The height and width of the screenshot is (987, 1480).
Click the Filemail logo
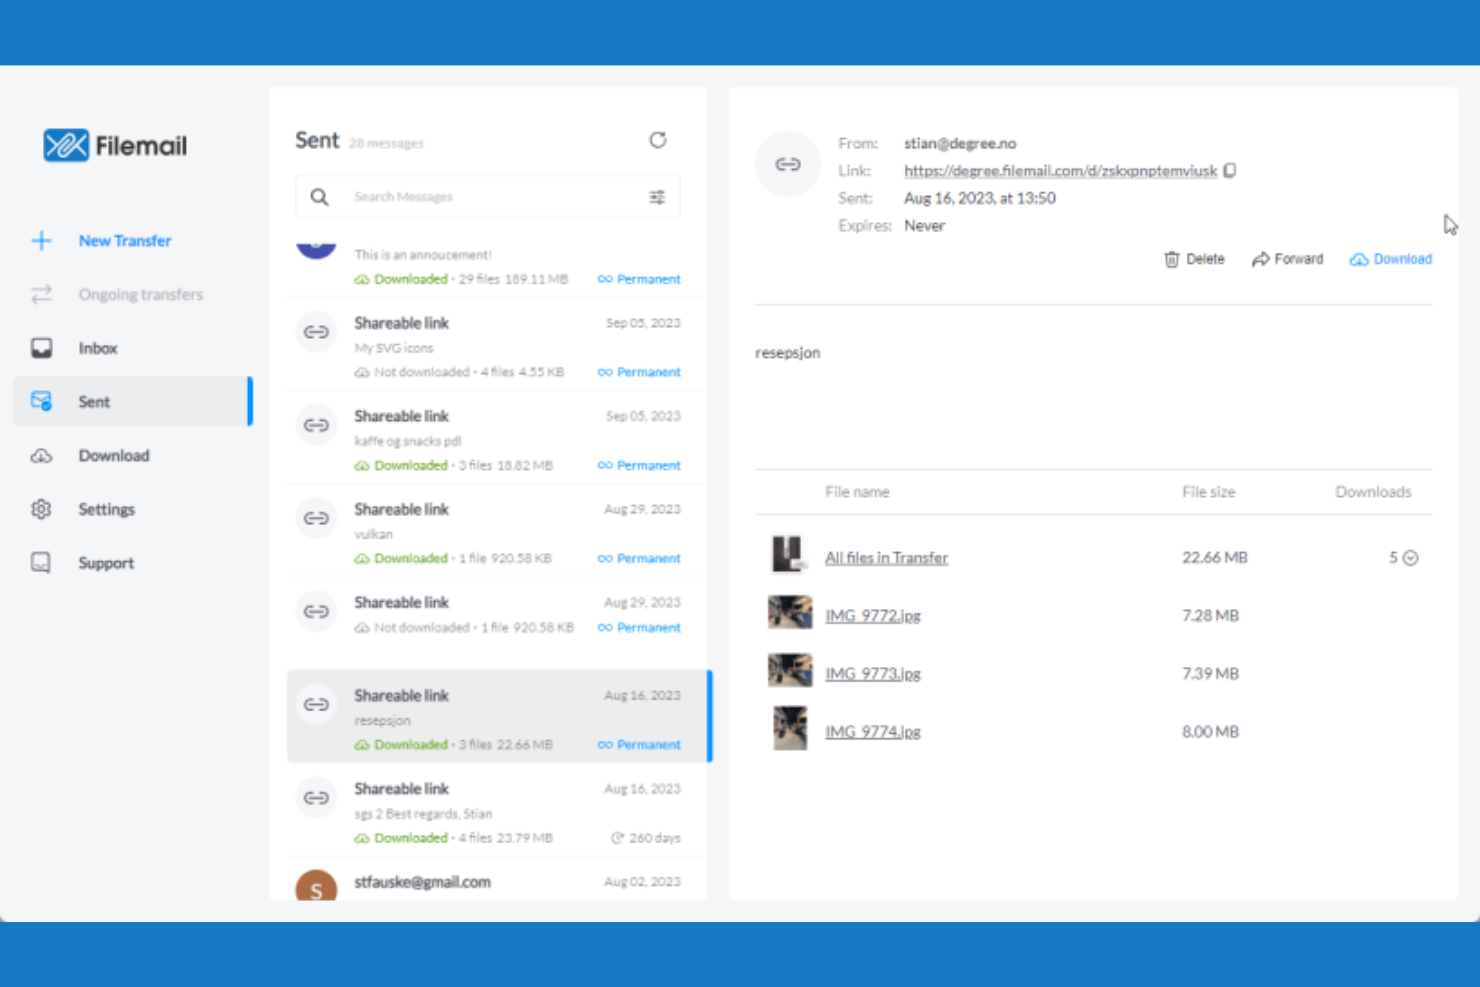(x=113, y=145)
